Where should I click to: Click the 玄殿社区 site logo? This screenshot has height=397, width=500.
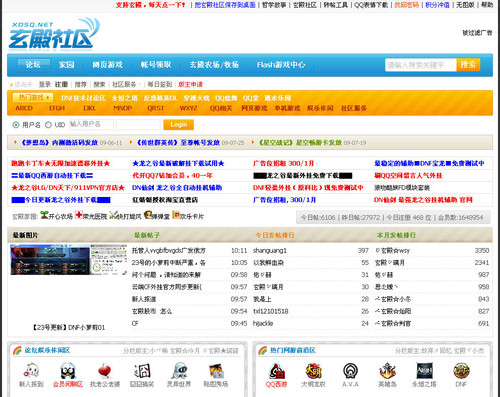pyautogui.click(x=54, y=34)
